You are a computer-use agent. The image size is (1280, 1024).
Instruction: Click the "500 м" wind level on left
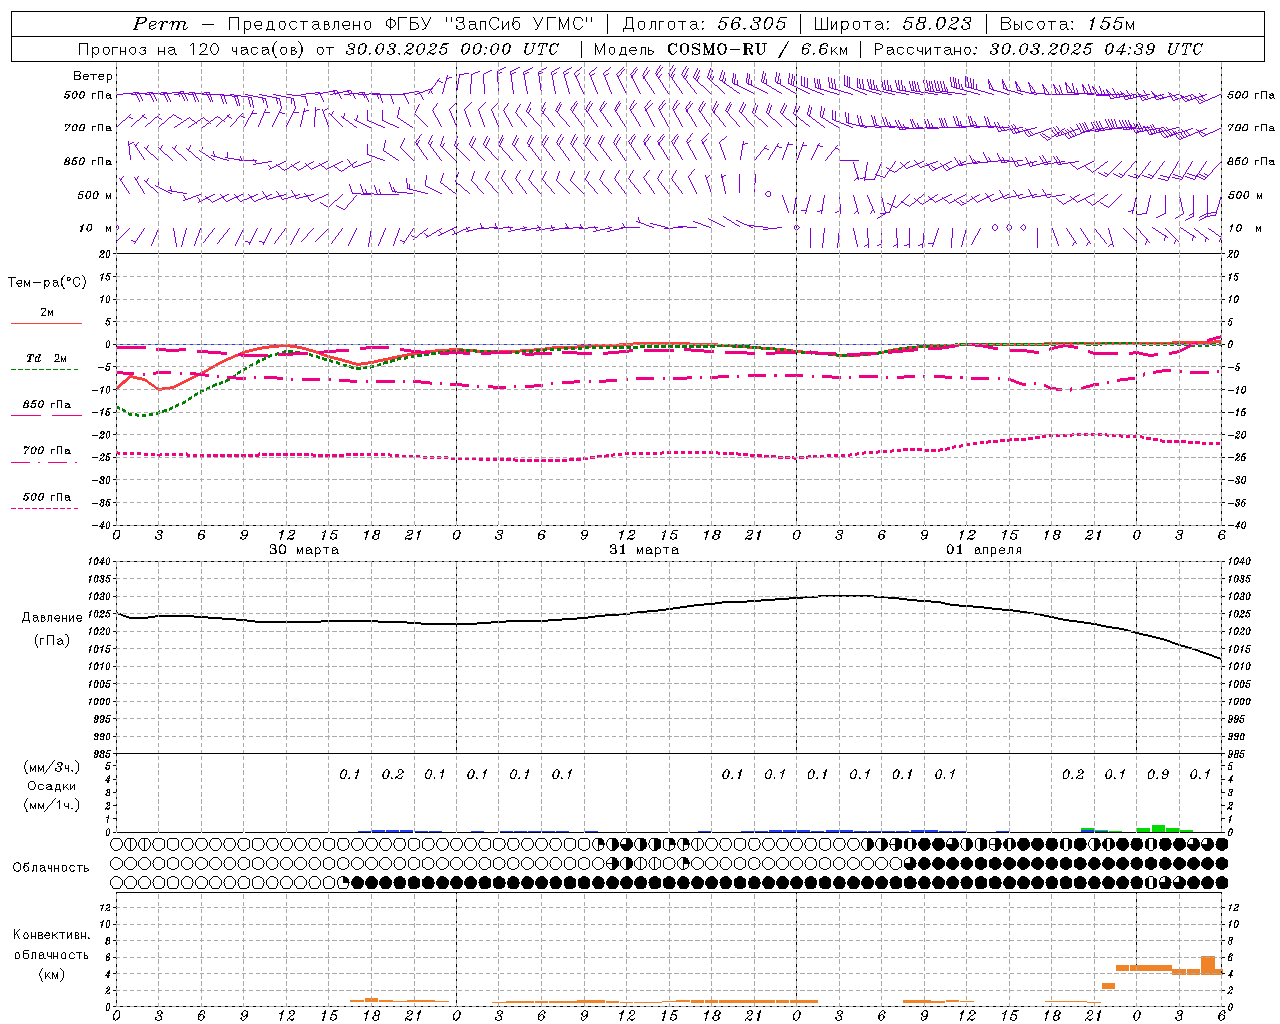point(95,195)
